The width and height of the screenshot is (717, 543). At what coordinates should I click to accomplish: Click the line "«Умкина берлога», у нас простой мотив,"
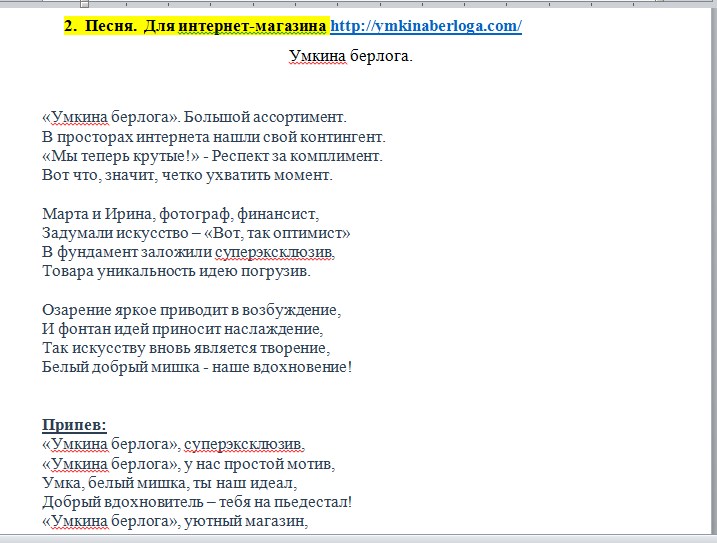tap(188, 464)
